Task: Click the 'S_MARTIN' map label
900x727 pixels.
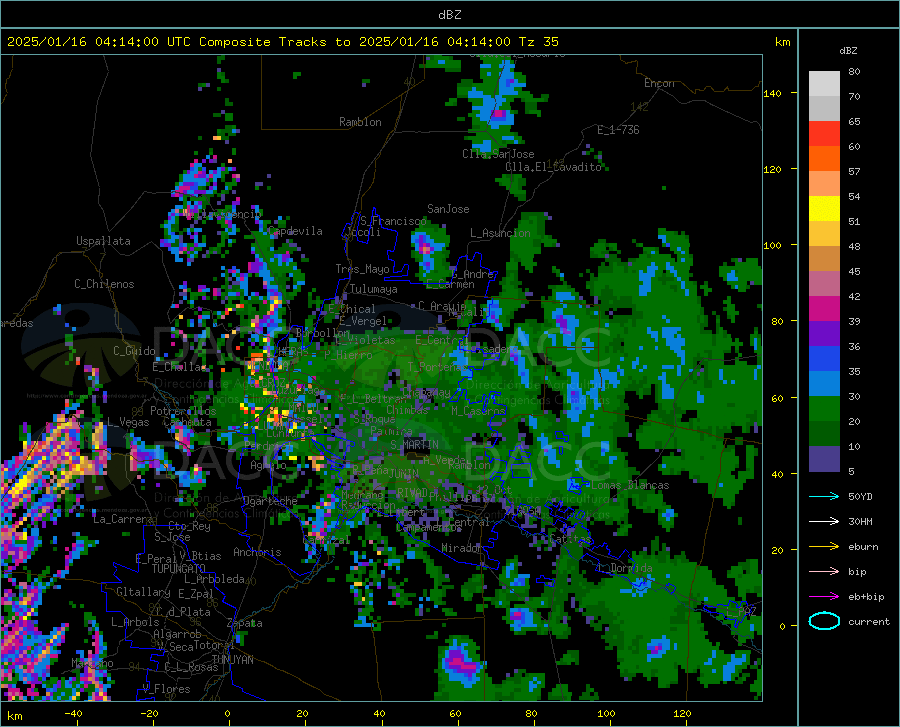Action: click(414, 445)
